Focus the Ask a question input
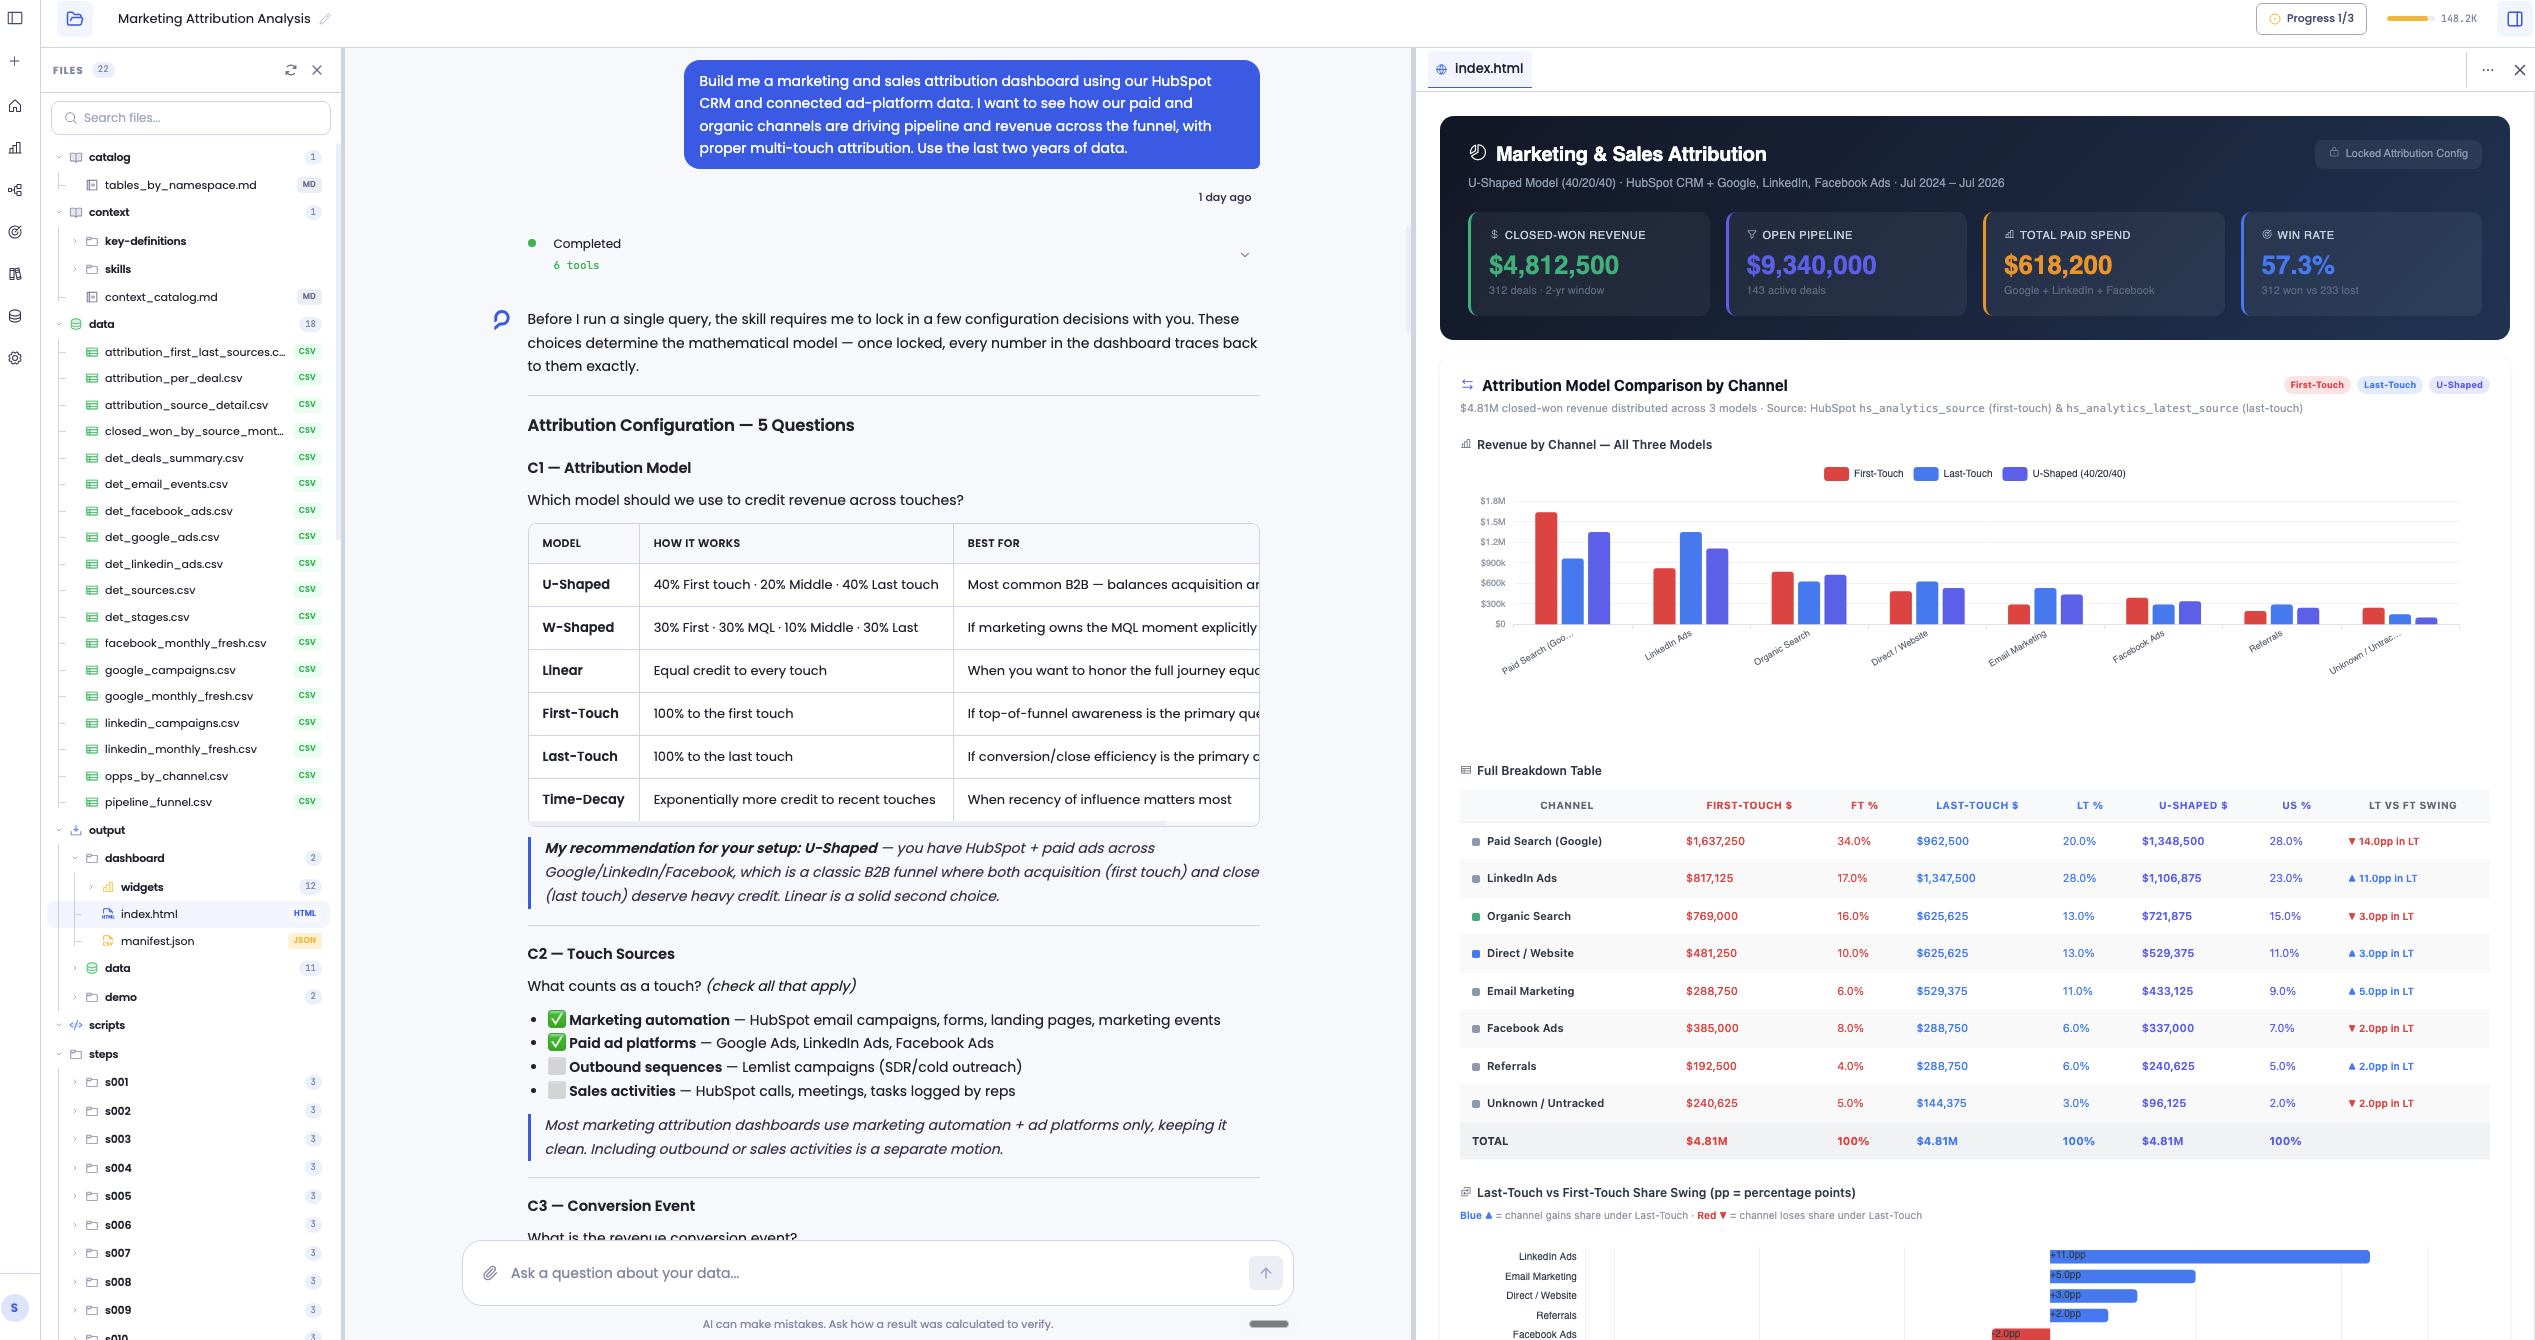Image resolution: width=2535 pixels, height=1340 pixels. coord(875,1273)
